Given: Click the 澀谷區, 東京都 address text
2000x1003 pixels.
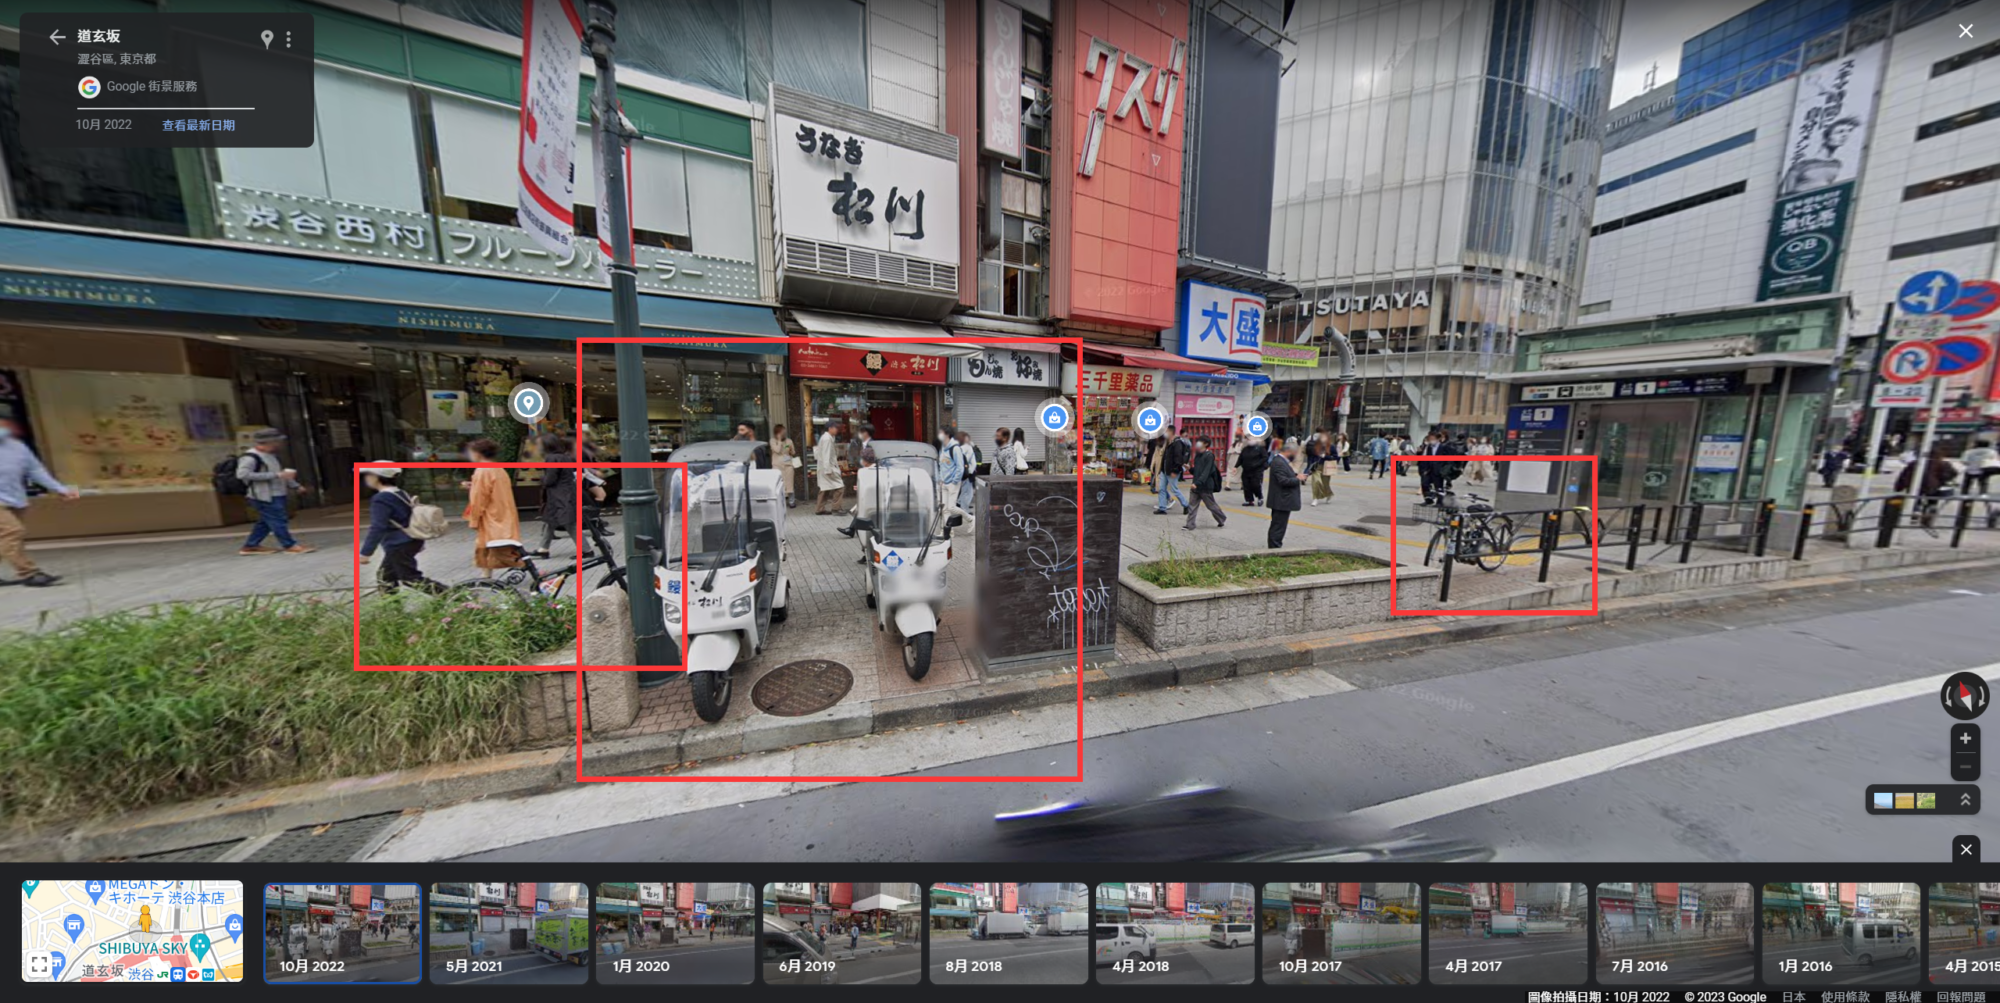Looking at the screenshot, I should [x=117, y=59].
